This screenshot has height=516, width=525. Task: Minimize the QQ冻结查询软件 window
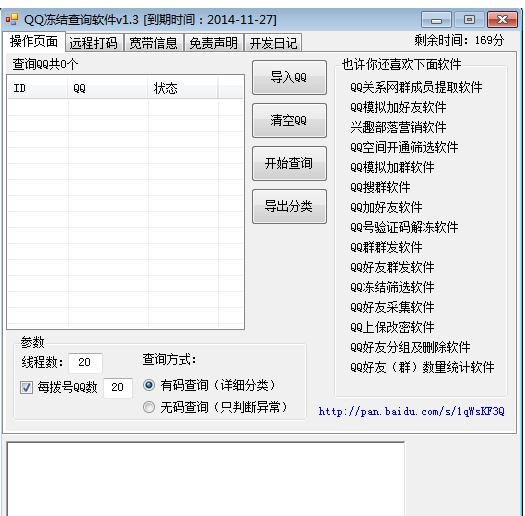[x=436, y=20]
